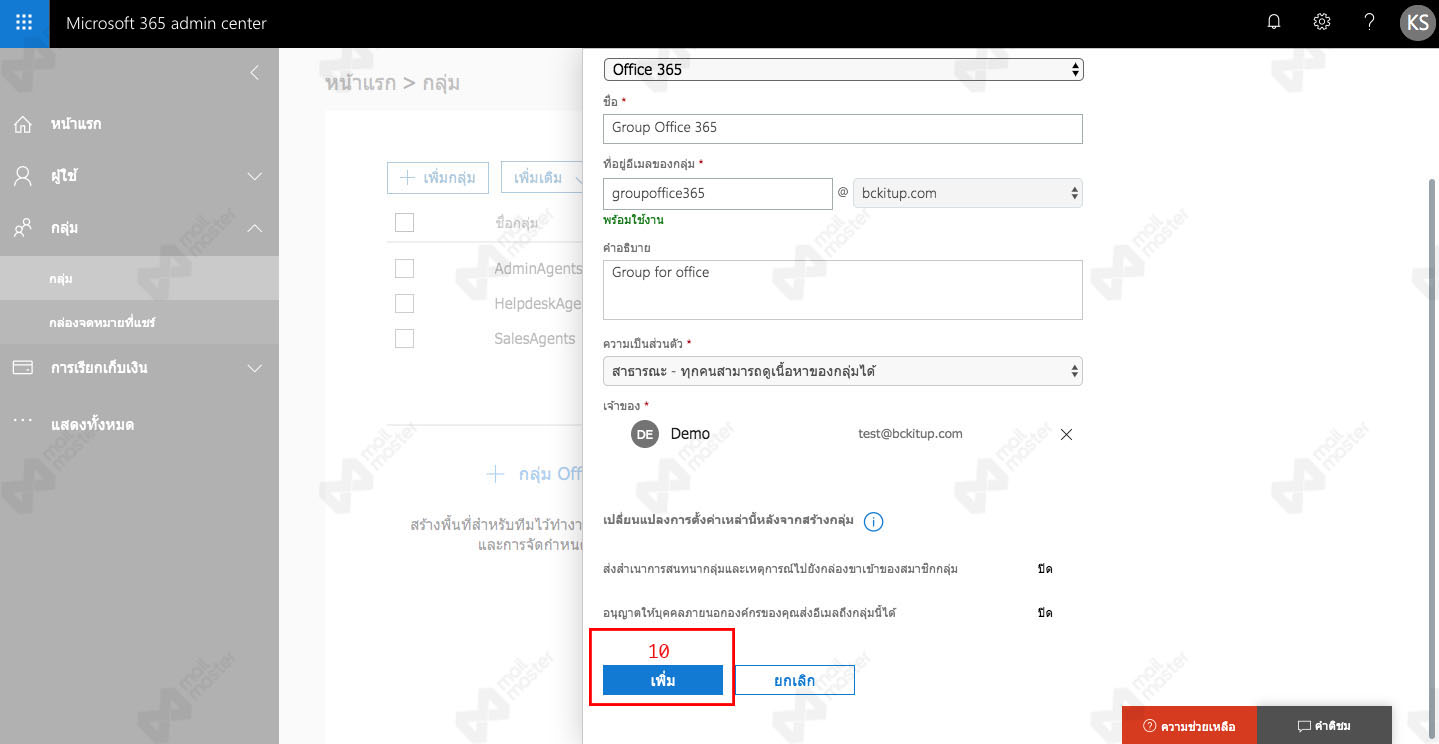Collapse the กลุ่ม menu chevron
Screen dimensions: 1439x744
pos(255,228)
